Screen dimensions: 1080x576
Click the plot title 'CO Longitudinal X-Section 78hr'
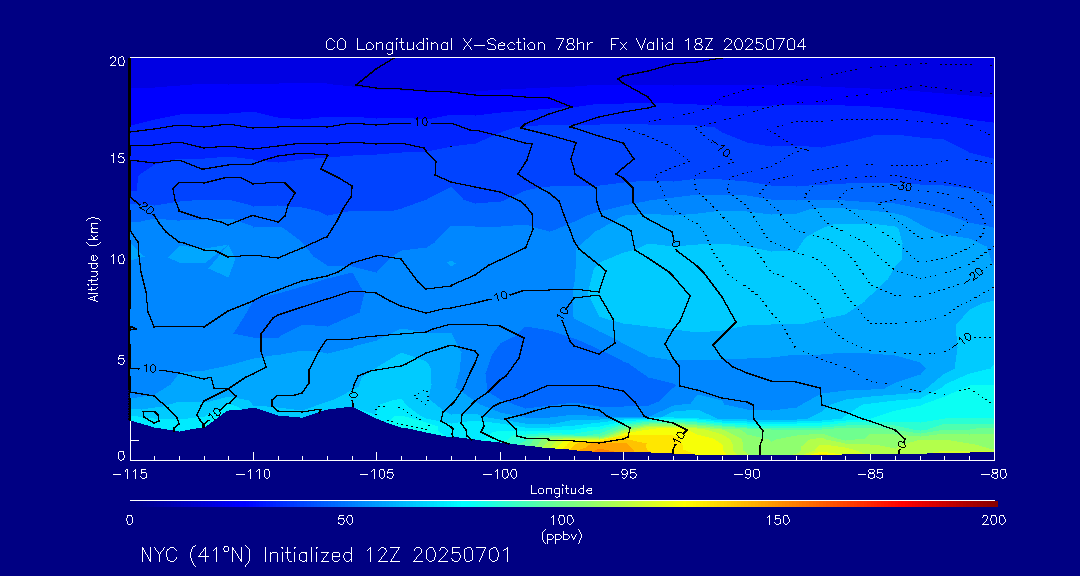[x=461, y=44]
